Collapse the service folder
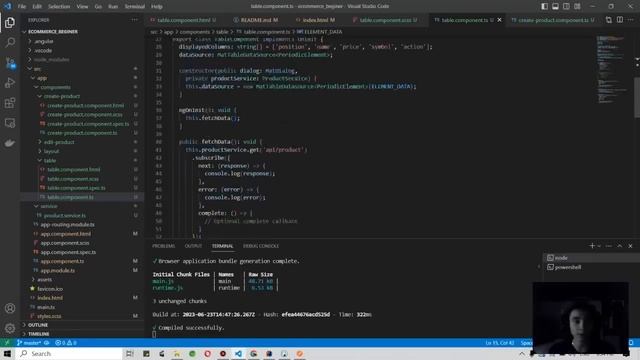 click(82, 206)
